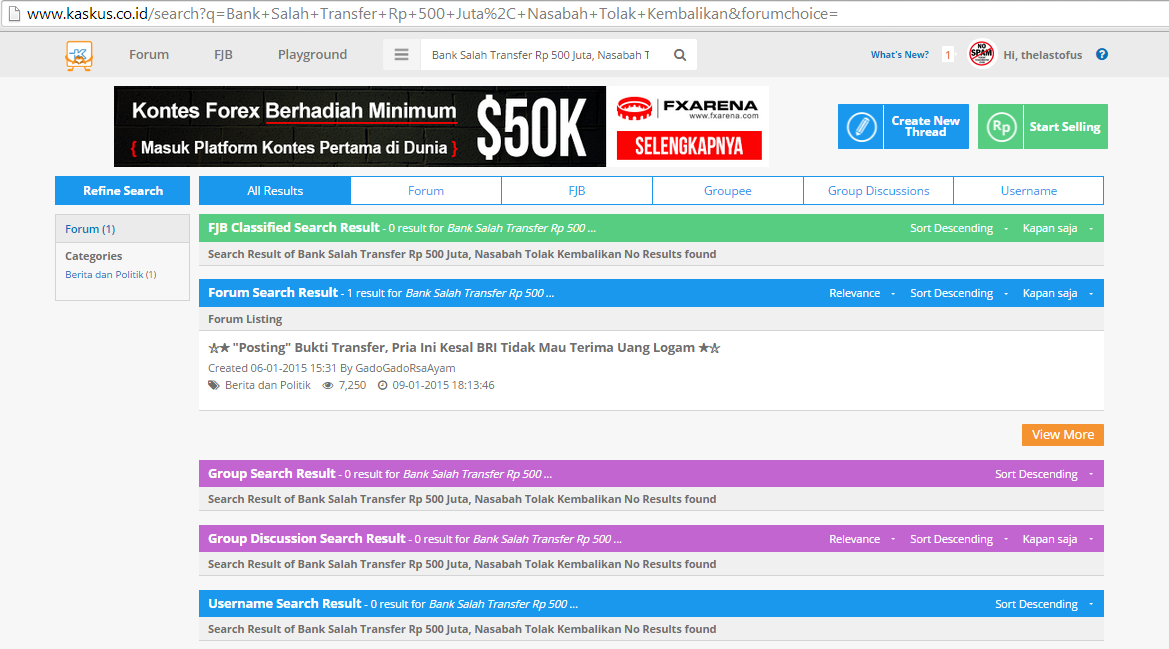Image resolution: width=1169 pixels, height=649 pixels.
Task: Click the Kaskus logo icon
Action: point(79,56)
